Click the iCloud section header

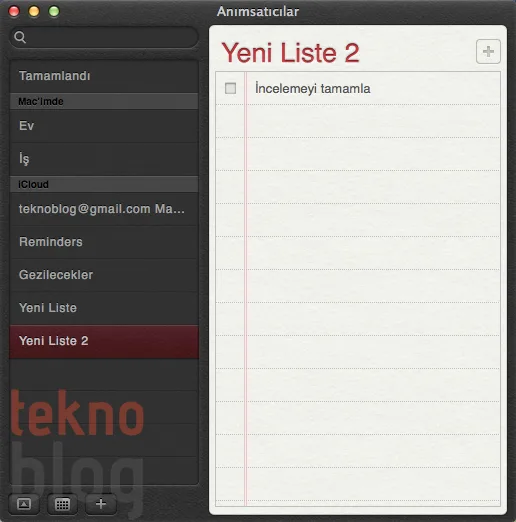104,184
